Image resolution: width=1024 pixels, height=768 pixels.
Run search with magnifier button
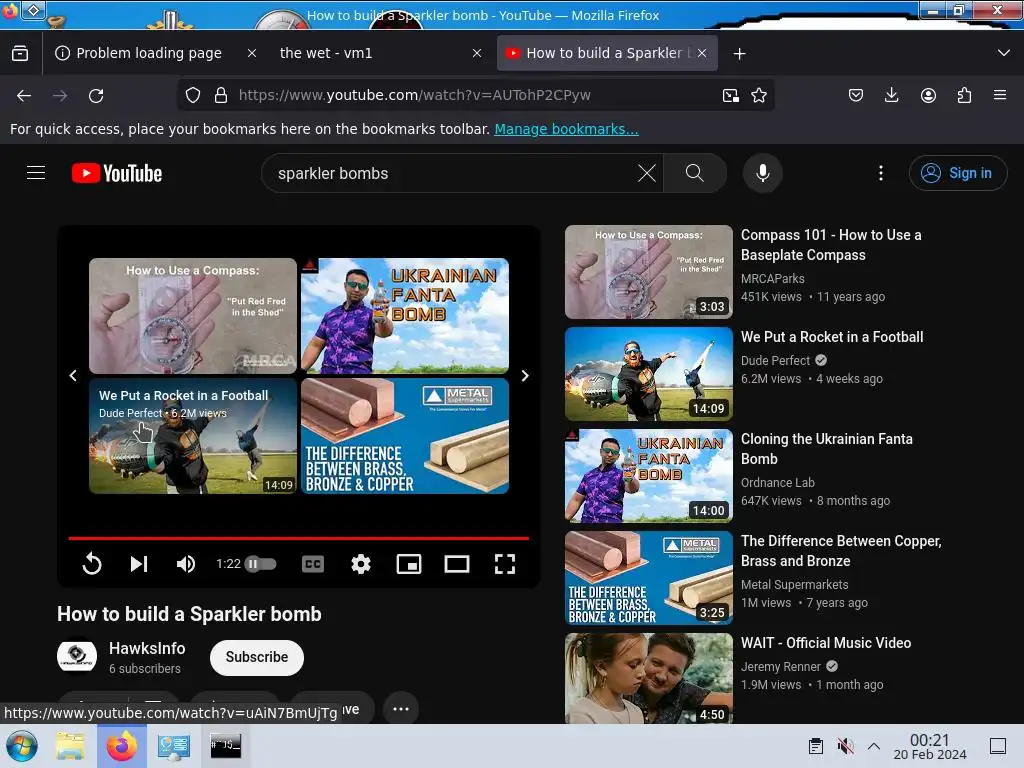[x=695, y=173]
